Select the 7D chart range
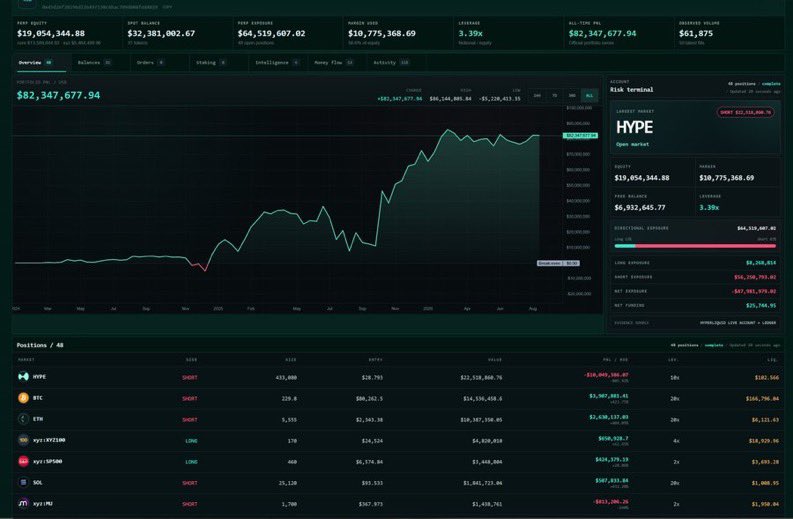The height and width of the screenshot is (519, 793). click(554, 95)
